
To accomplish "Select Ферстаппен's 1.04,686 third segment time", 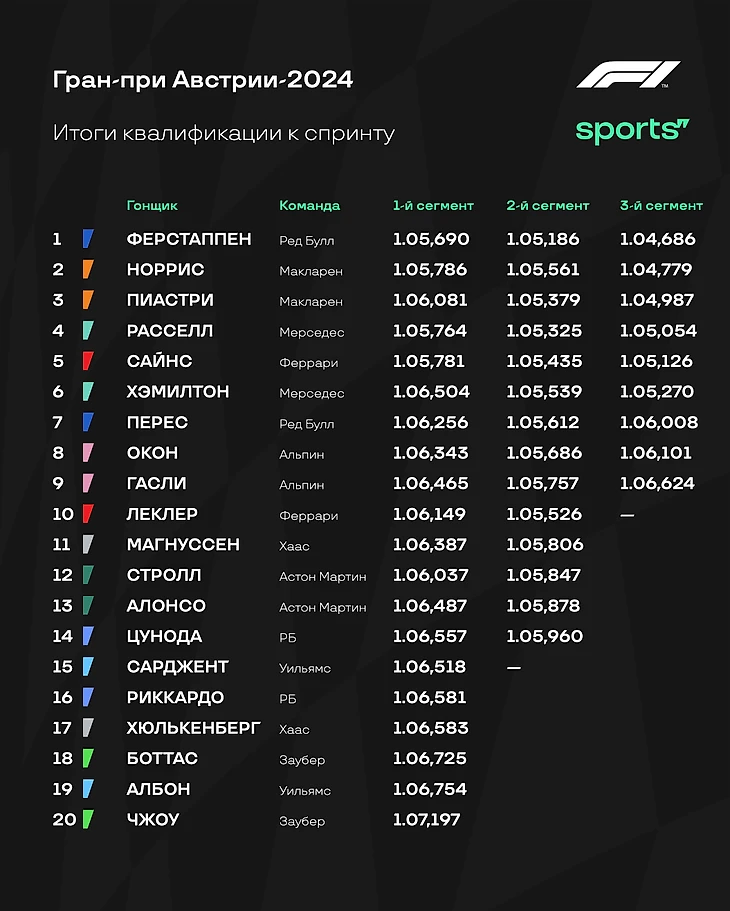I will coord(657,239).
